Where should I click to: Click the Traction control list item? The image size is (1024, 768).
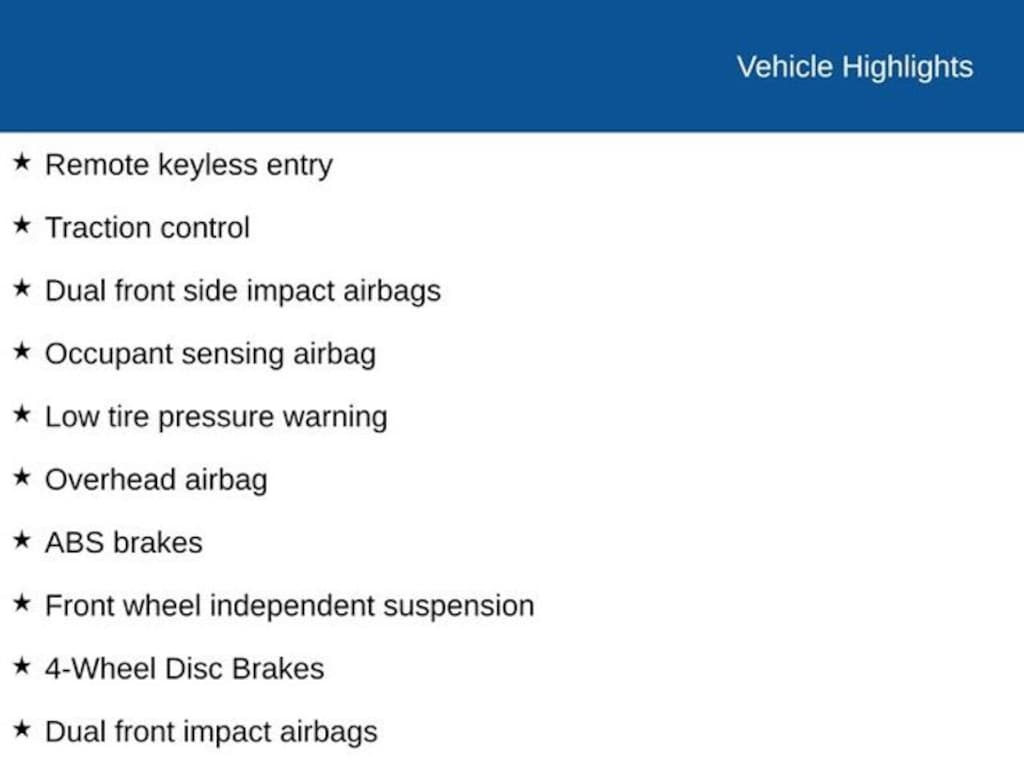tap(147, 228)
